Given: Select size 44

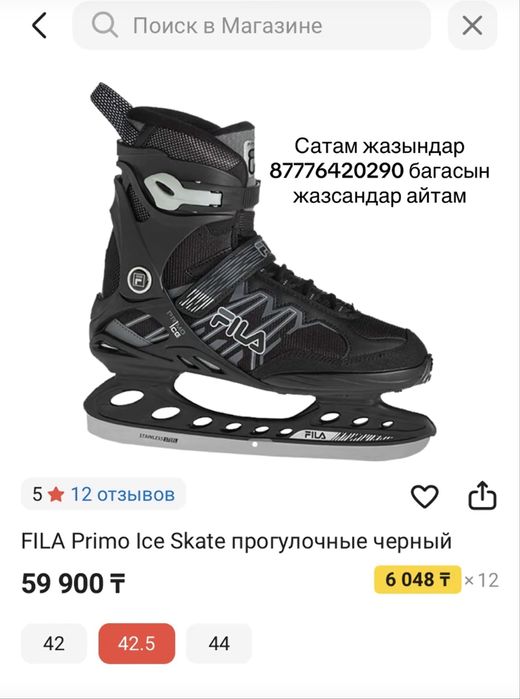Looking at the screenshot, I should point(219,643).
